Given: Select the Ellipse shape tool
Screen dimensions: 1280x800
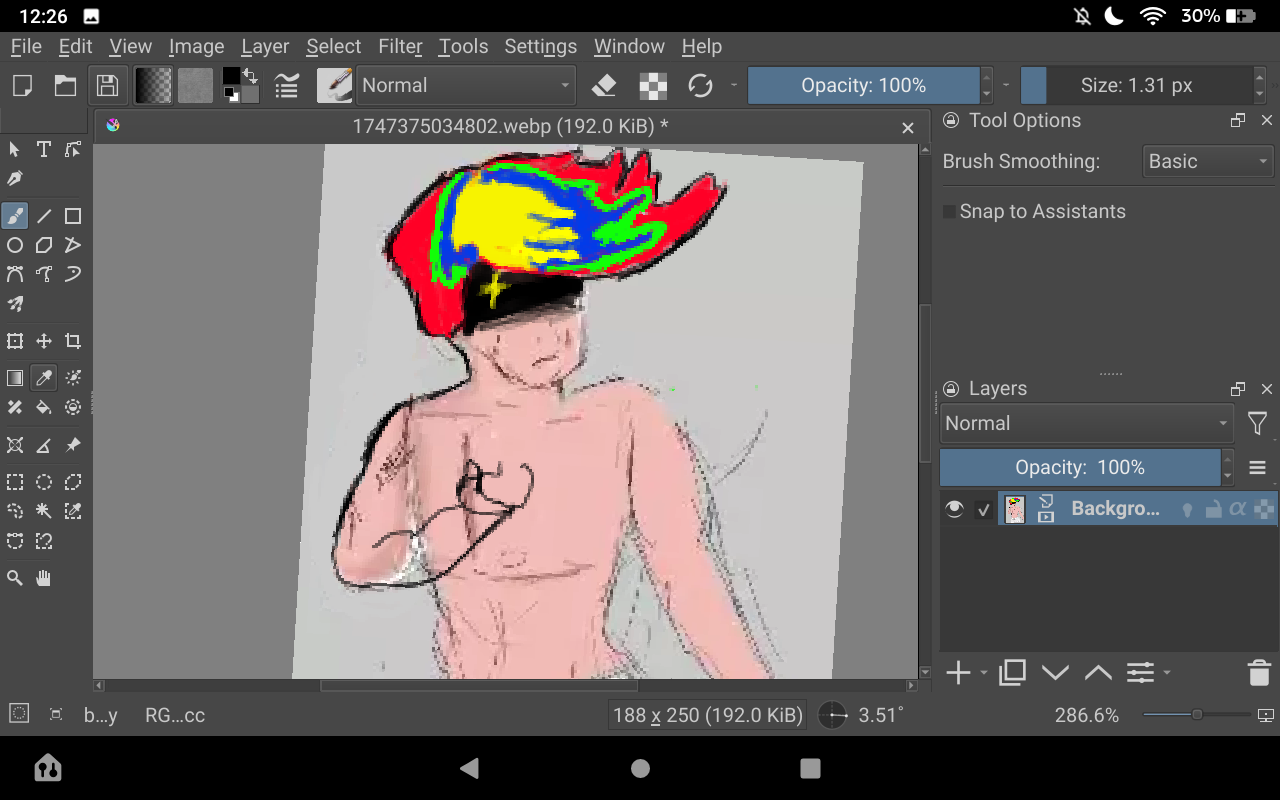Looking at the screenshot, I should pos(15,245).
